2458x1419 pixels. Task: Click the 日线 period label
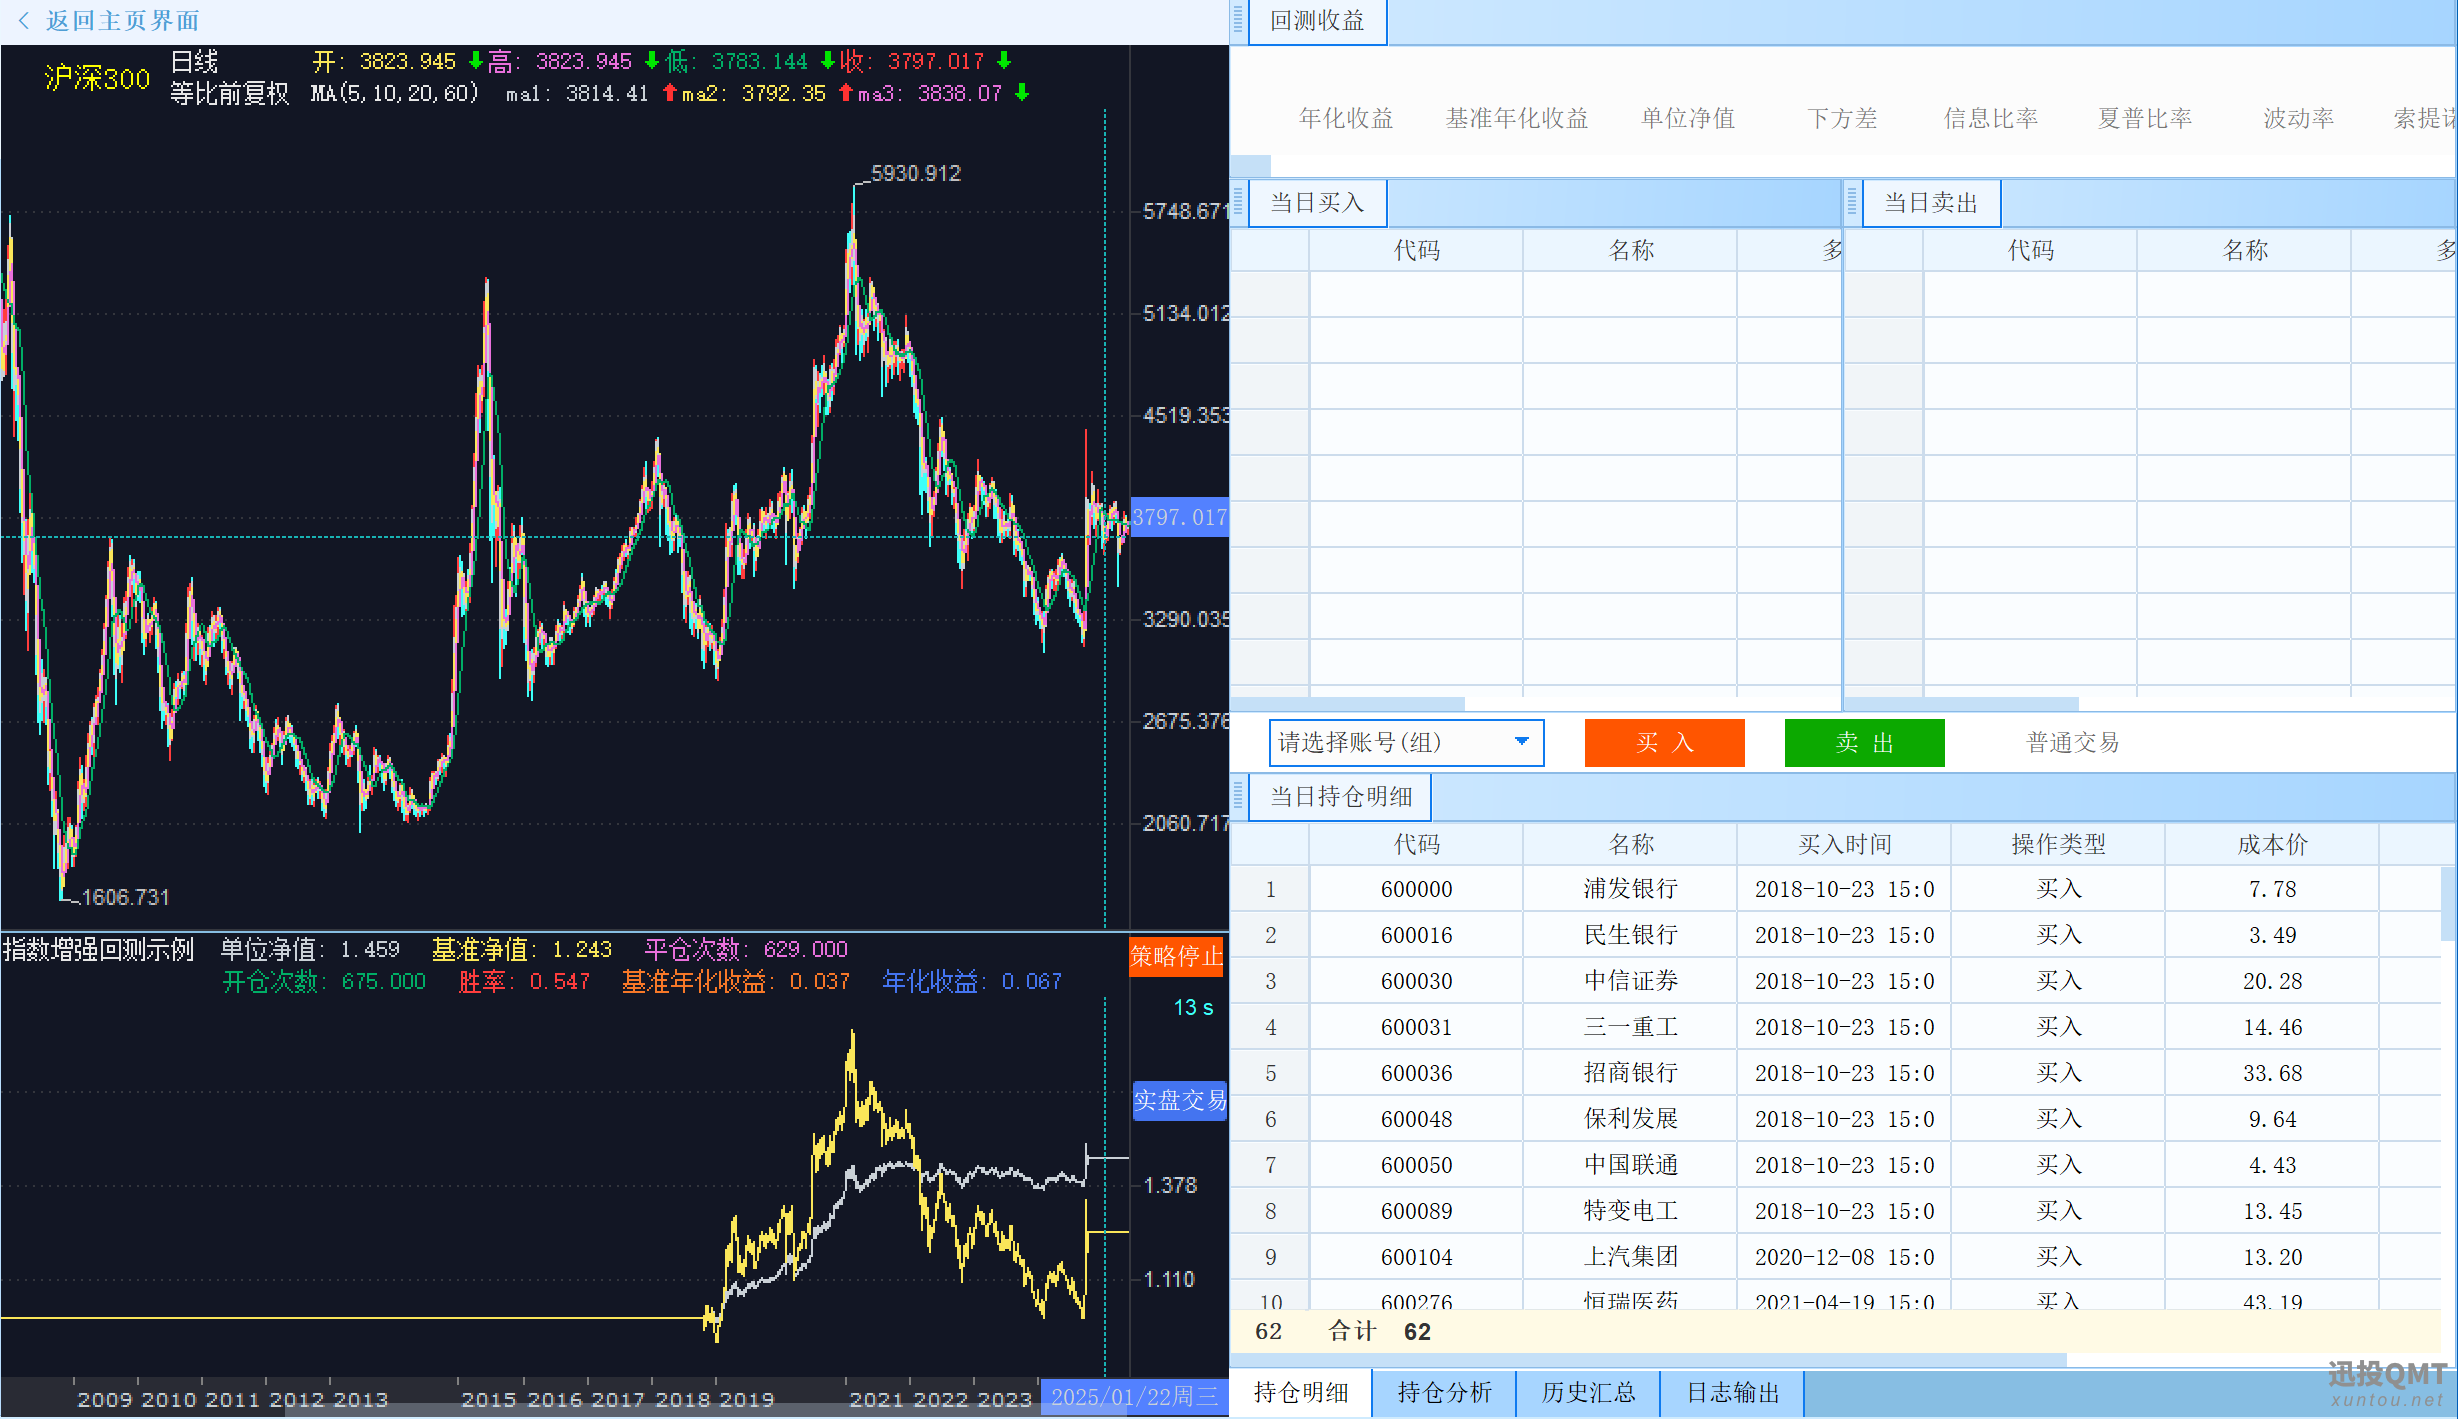pos(195,62)
